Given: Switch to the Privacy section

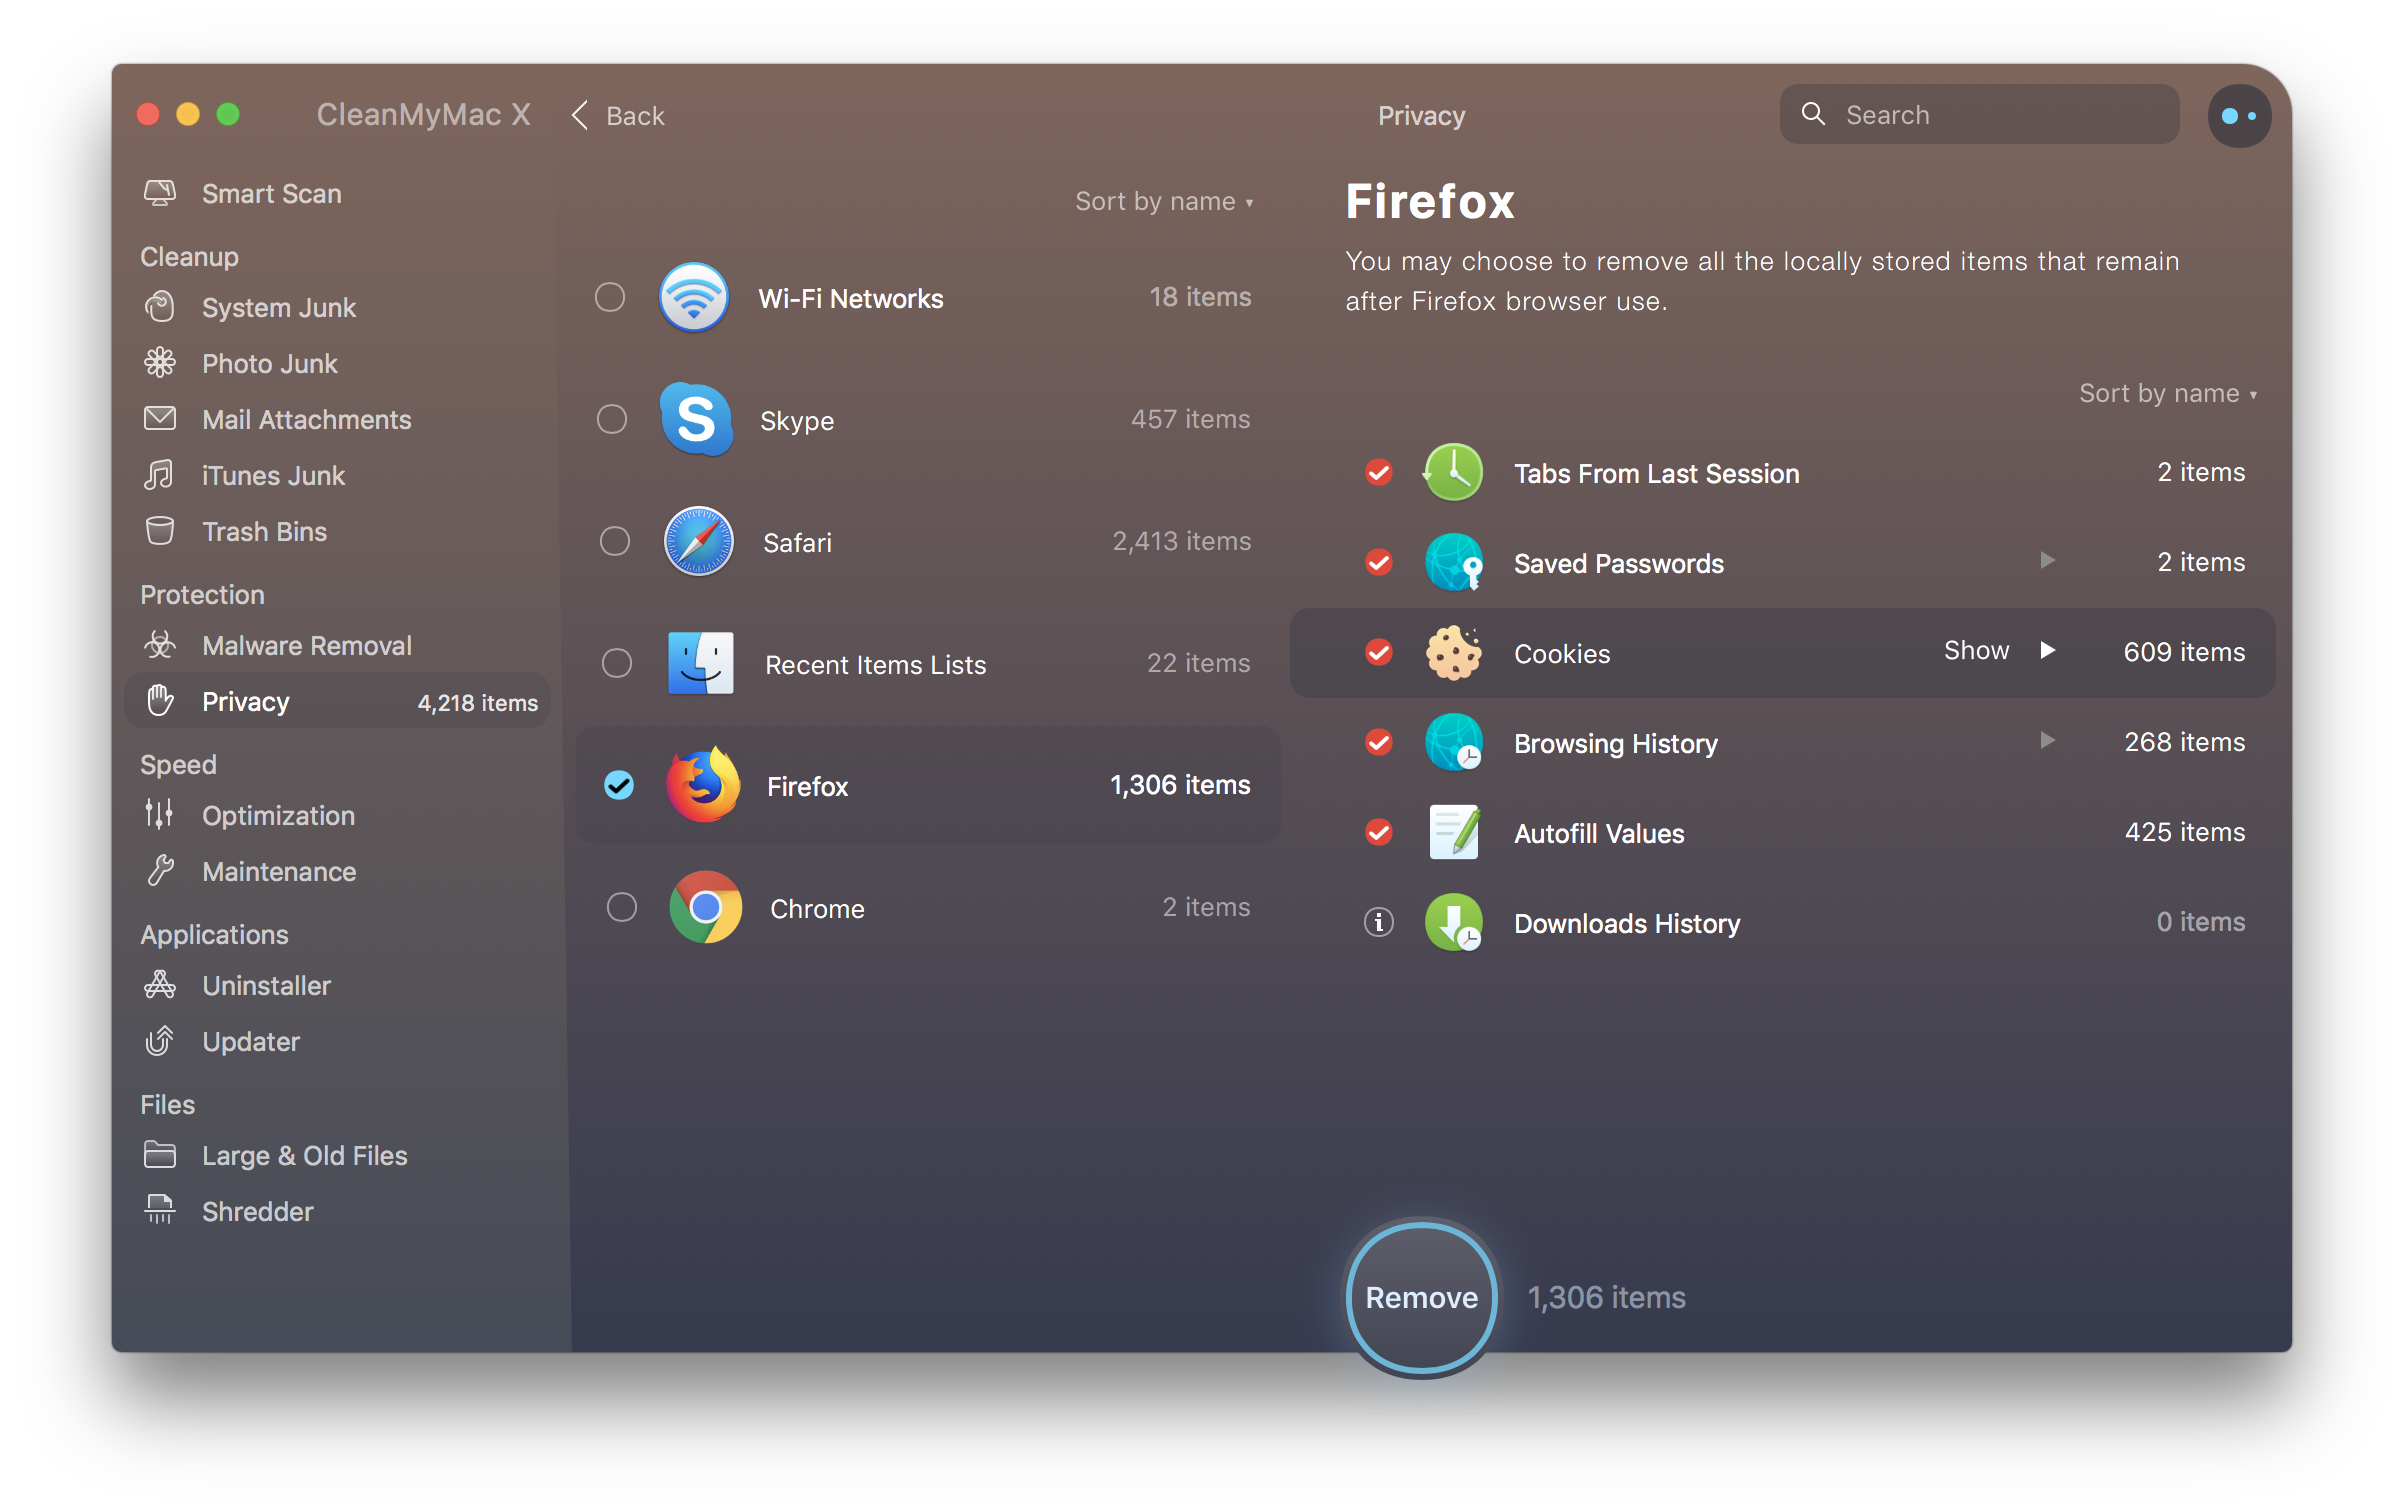Looking at the screenshot, I should click(x=245, y=701).
